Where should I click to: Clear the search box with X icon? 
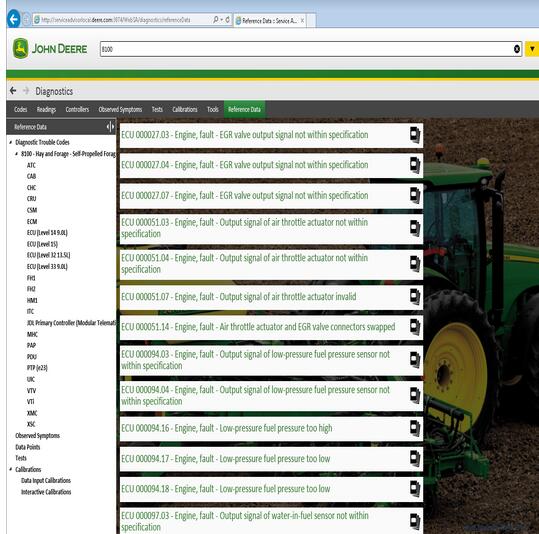click(516, 49)
